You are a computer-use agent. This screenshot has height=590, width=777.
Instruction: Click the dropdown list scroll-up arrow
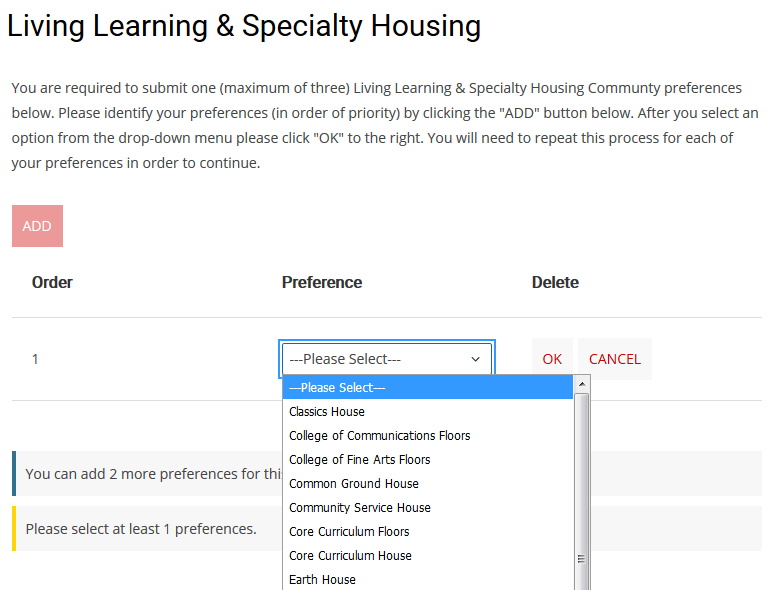582,384
